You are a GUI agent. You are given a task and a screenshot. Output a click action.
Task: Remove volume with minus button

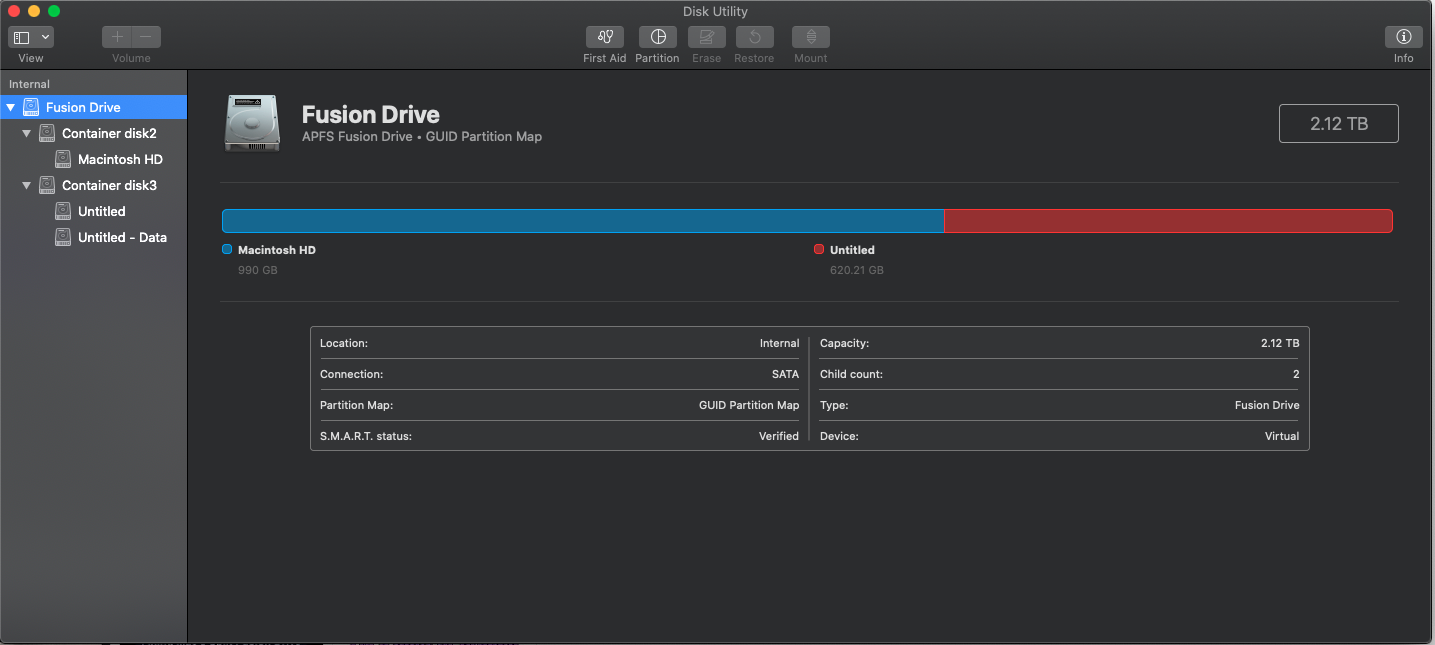tap(146, 37)
